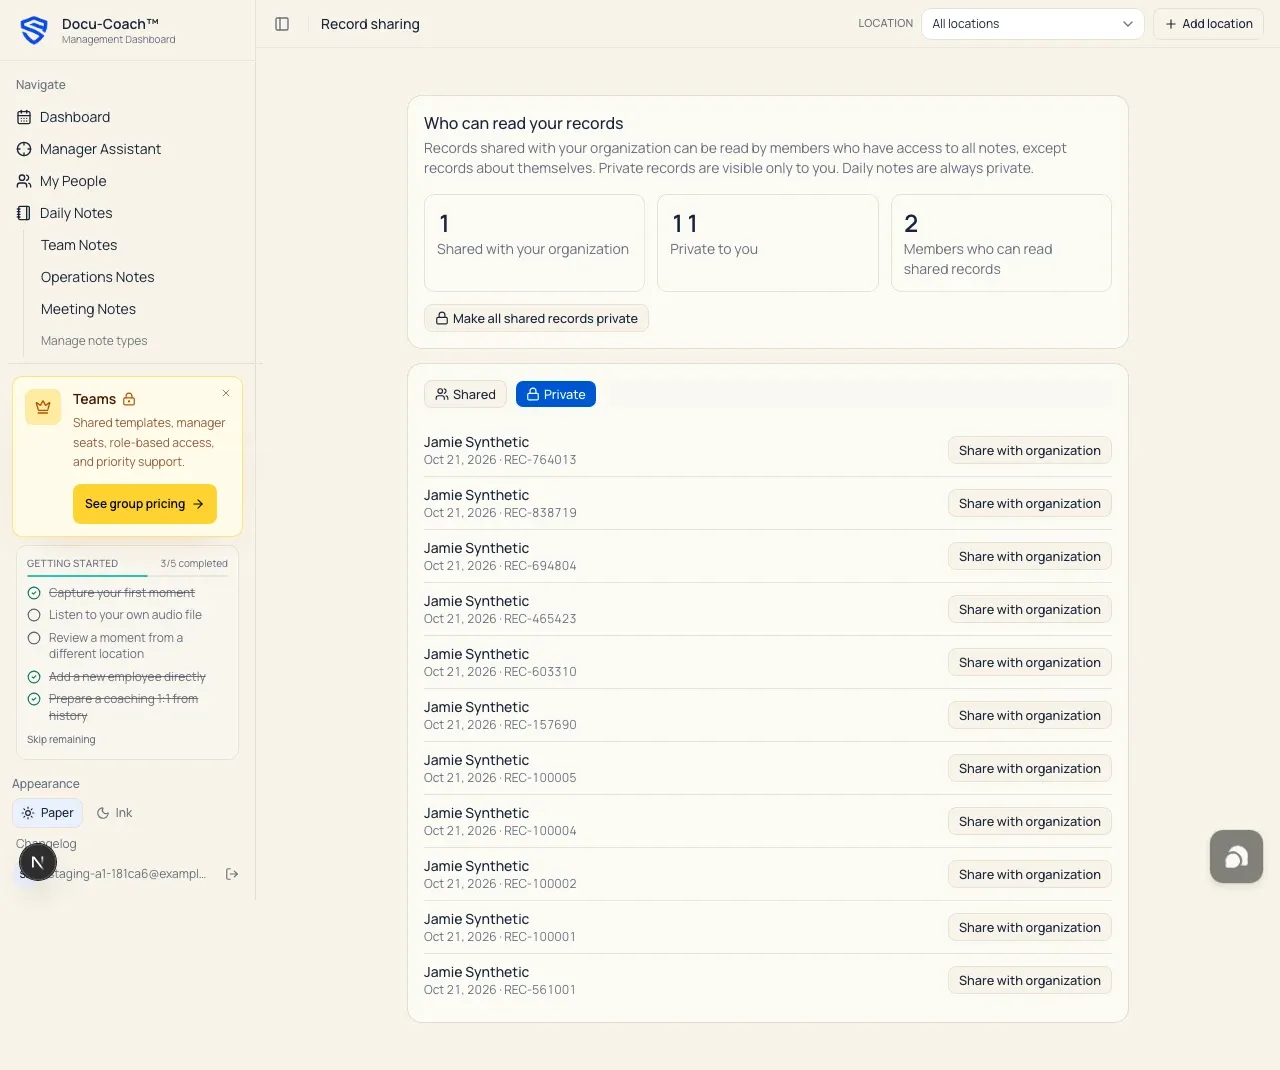This screenshot has width=1280, height=1070.
Task: Click Skip remaining link
Action: (x=61, y=740)
